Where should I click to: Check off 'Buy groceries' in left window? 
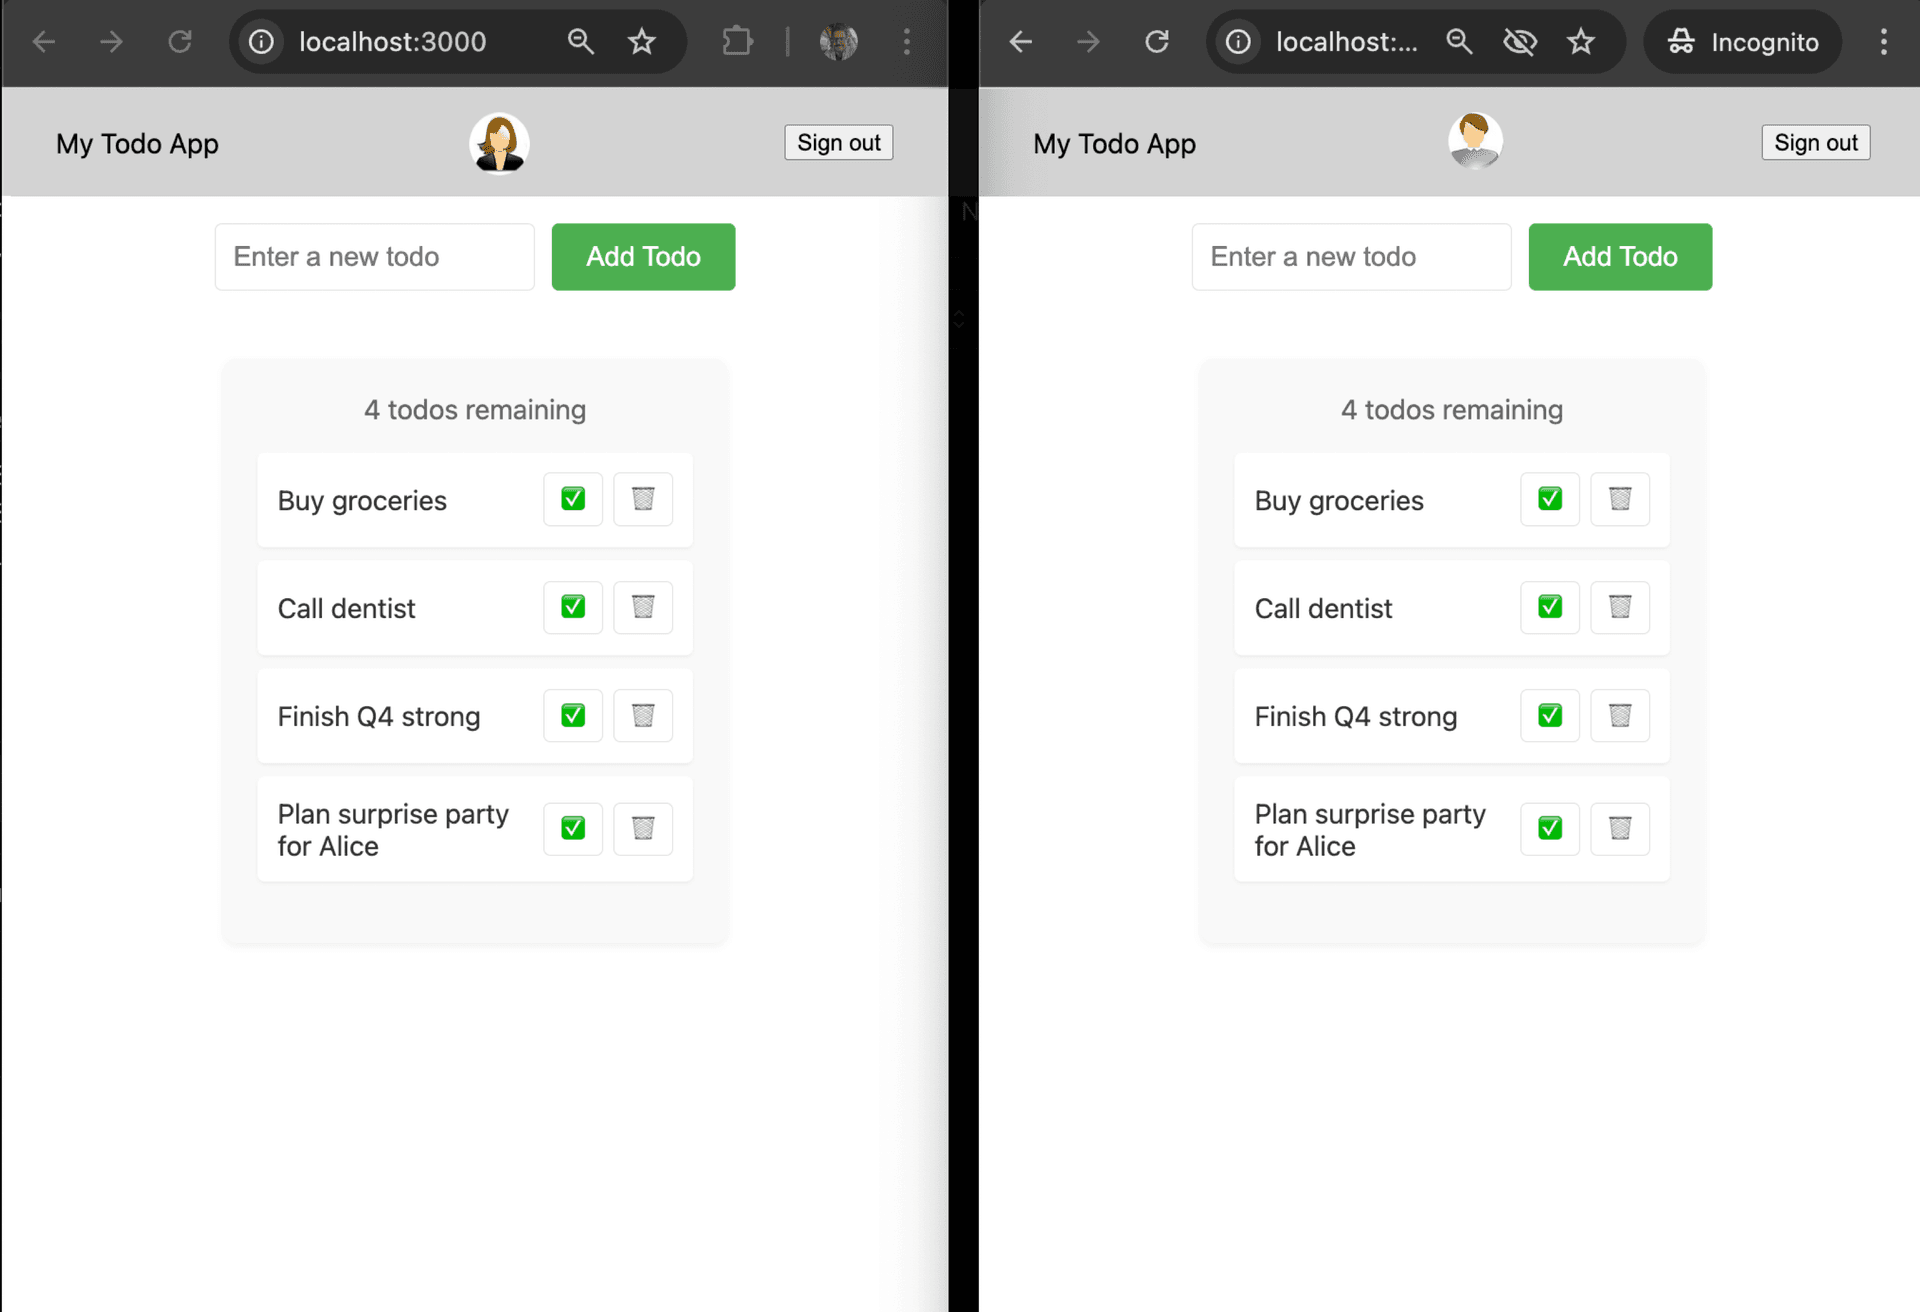573,499
